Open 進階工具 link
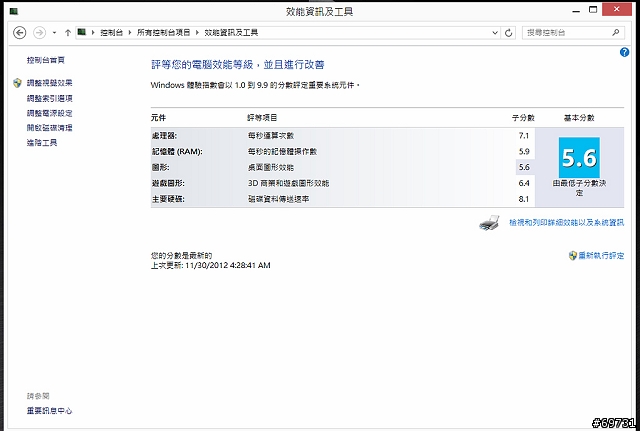This screenshot has height=431, width=640. [42, 142]
